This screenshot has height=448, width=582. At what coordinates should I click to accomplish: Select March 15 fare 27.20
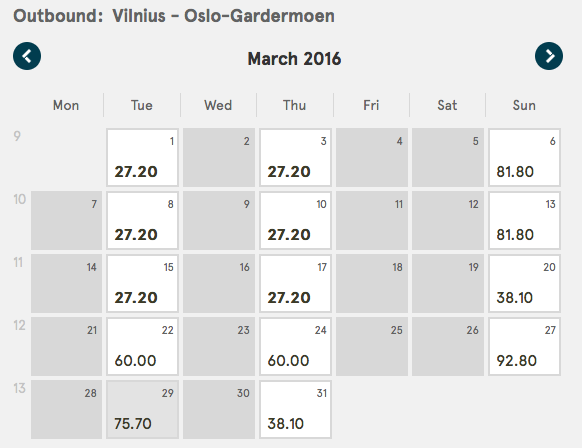(143, 284)
